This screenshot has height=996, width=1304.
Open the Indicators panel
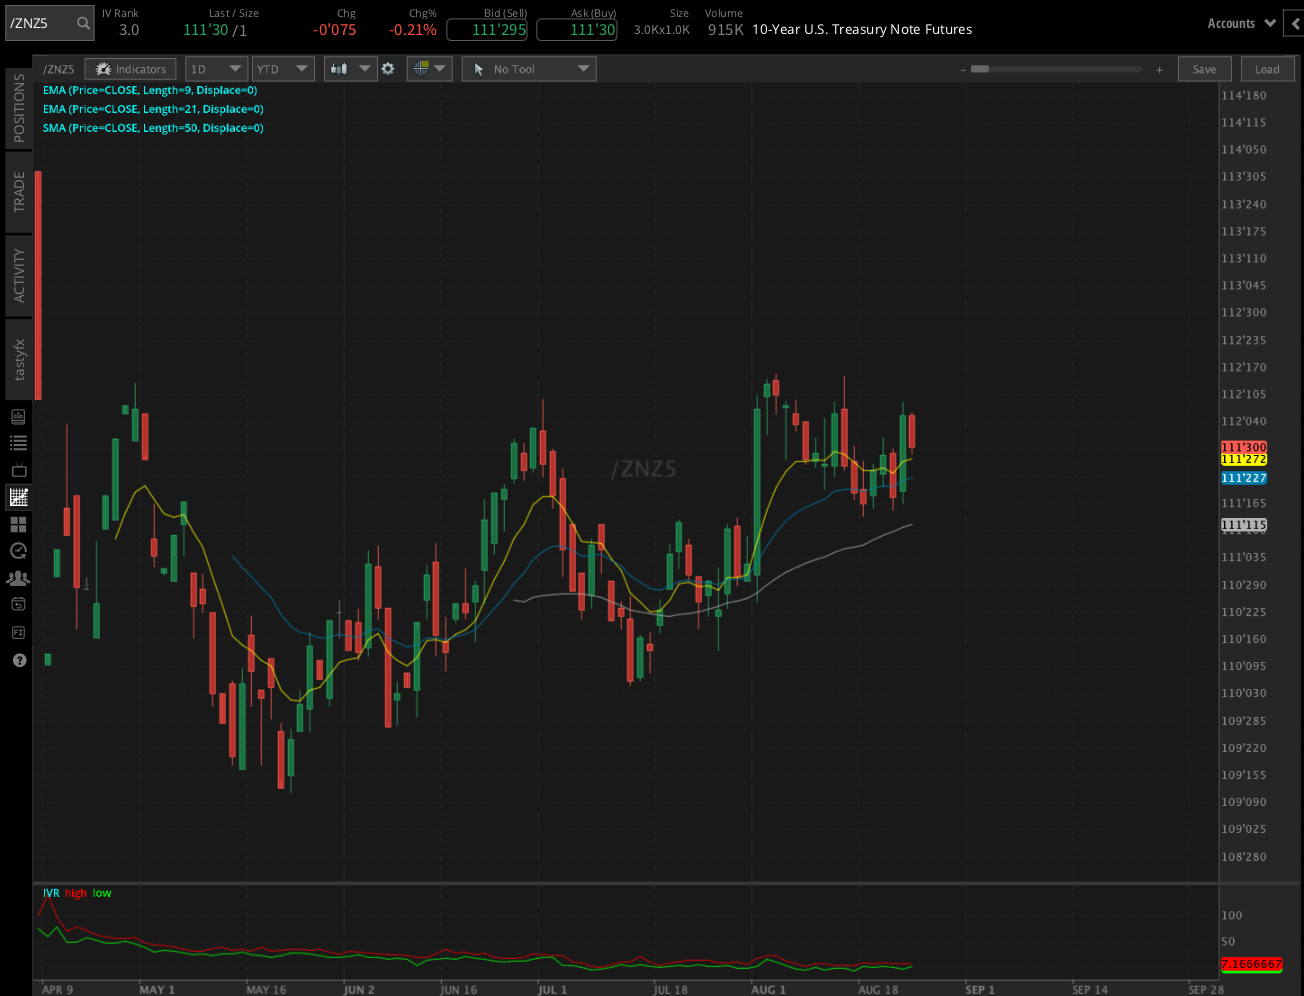coord(131,69)
